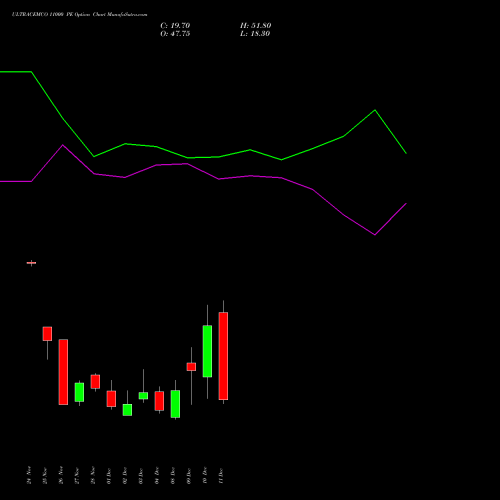This screenshot has width=500, height=500.
Task: Select the '04 Dec' date label
Action: 157,476
